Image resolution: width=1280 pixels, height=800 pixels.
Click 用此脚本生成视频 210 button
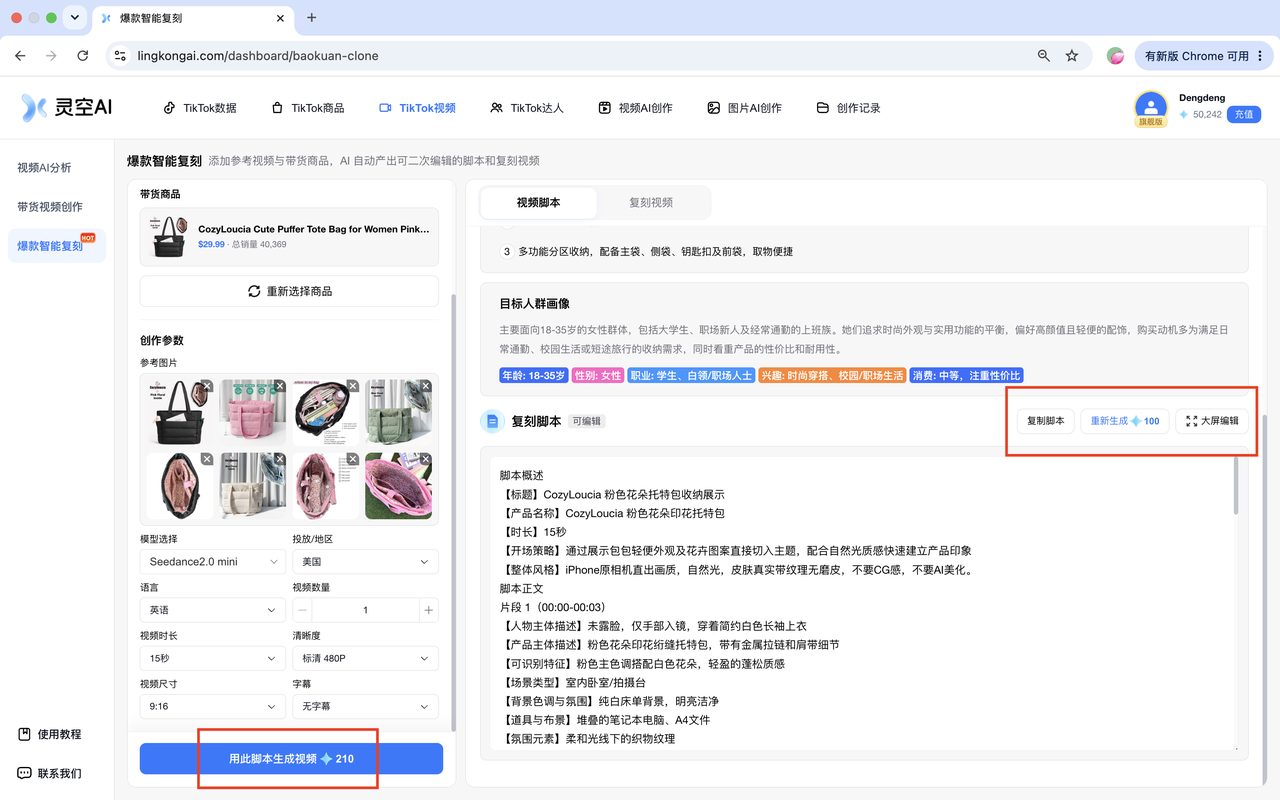point(291,759)
